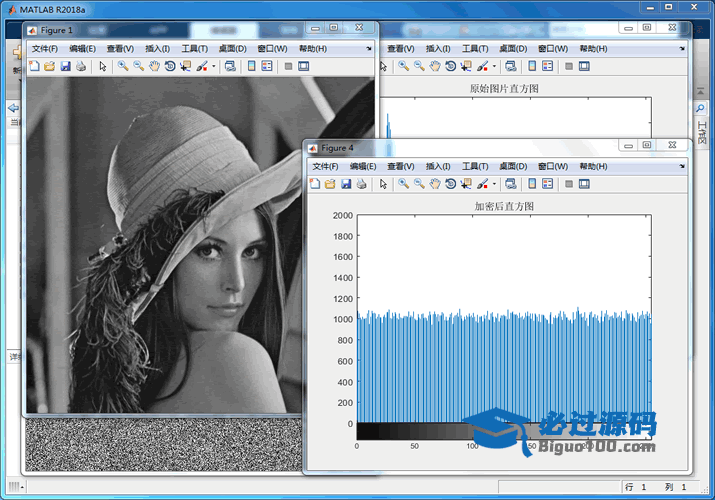Activate Zoom In tool in Figure 4

coord(404,184)
